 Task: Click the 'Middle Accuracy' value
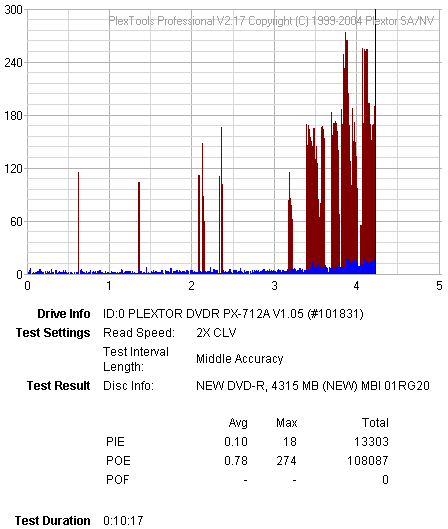[240, 359]
